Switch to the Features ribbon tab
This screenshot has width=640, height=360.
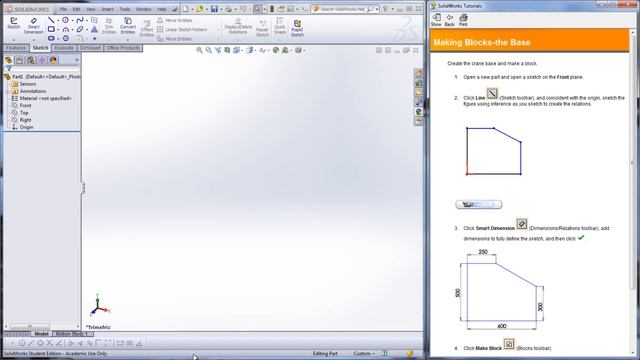point(16,48)
